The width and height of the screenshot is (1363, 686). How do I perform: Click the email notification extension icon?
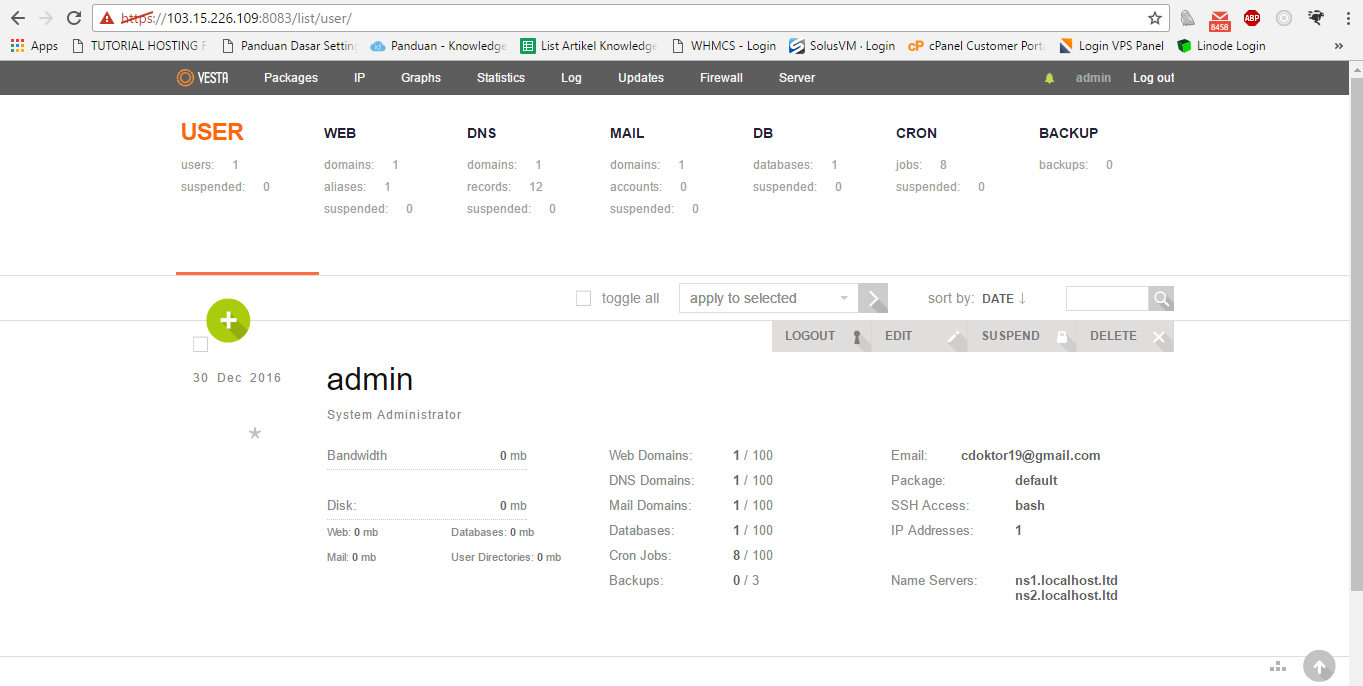tap(1219, 17)
